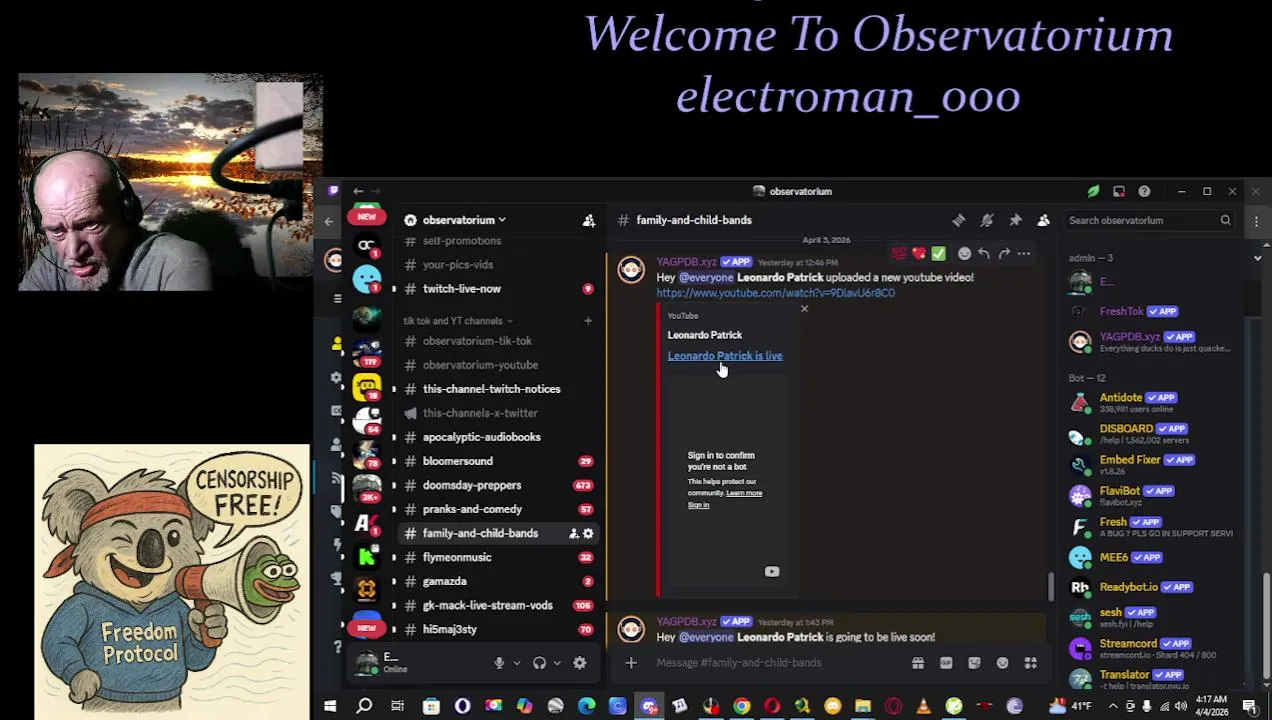The height and width of the screenshot is (720, 1272).
Task: Add the heart emoji reaction
Action: 918,254
